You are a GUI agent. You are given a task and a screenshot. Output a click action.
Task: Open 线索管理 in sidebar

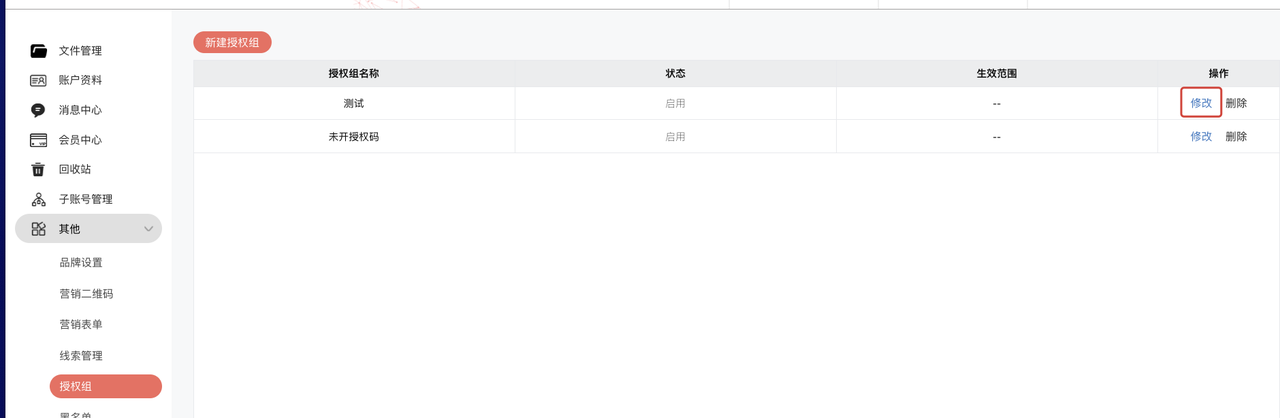click(x=81, y=356)
